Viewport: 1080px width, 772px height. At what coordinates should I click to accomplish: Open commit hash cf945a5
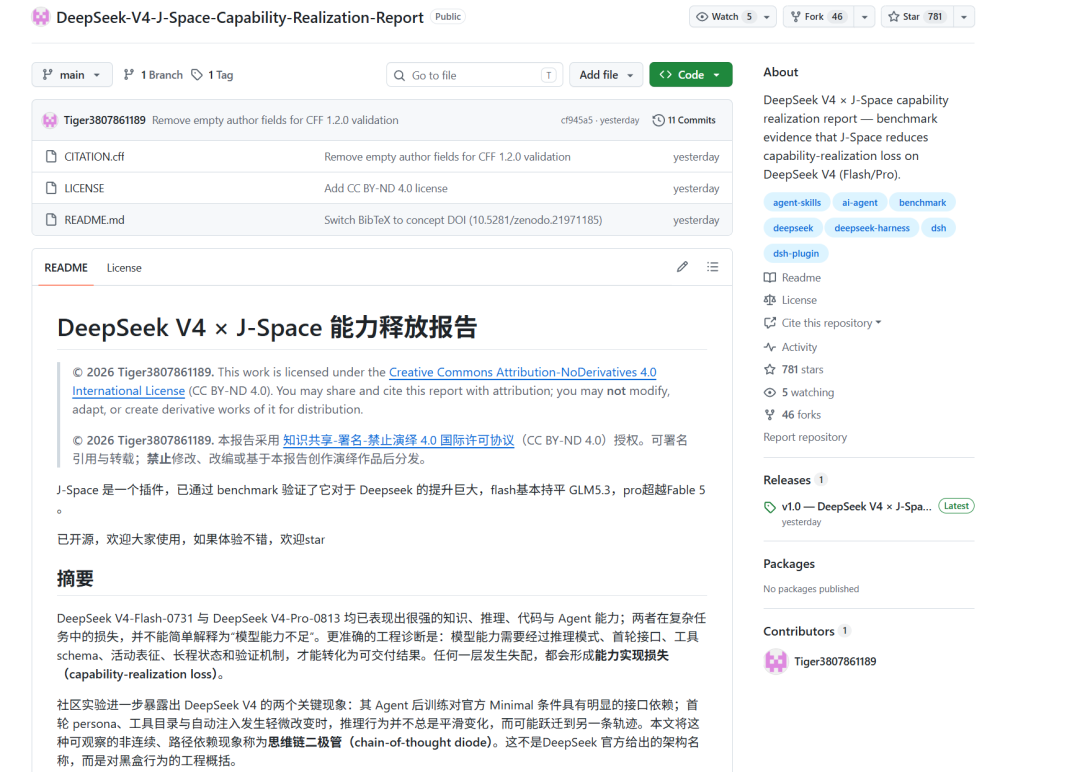577,120
